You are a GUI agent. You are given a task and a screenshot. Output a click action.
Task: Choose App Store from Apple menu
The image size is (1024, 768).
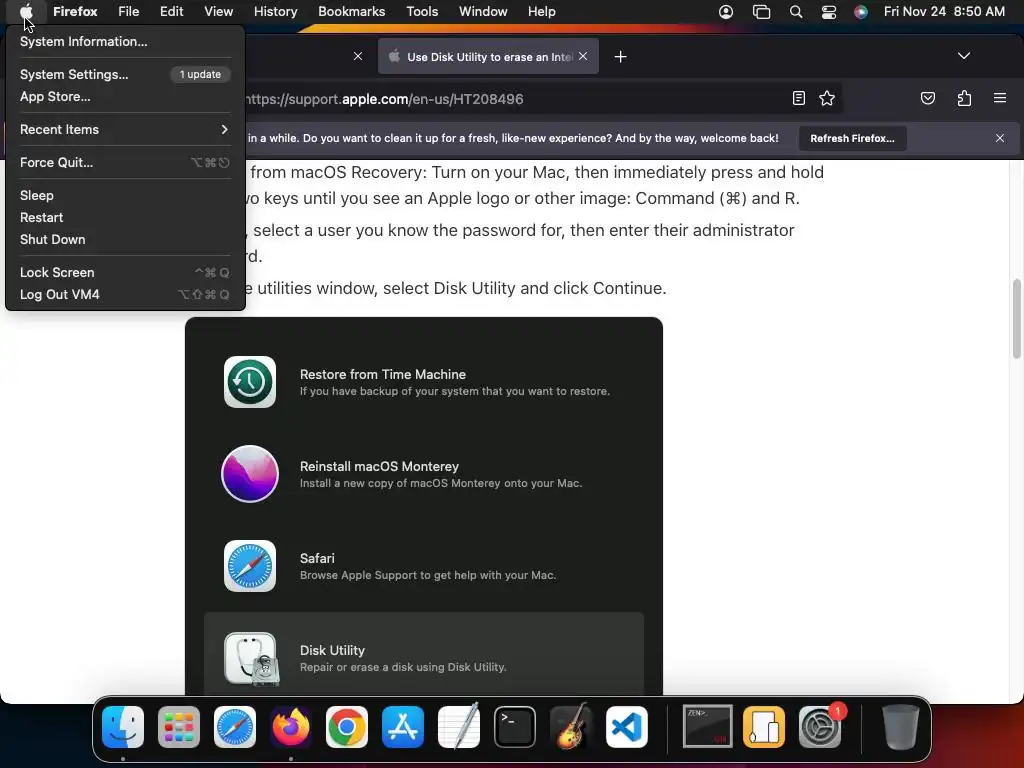click(x=125, y=97)
